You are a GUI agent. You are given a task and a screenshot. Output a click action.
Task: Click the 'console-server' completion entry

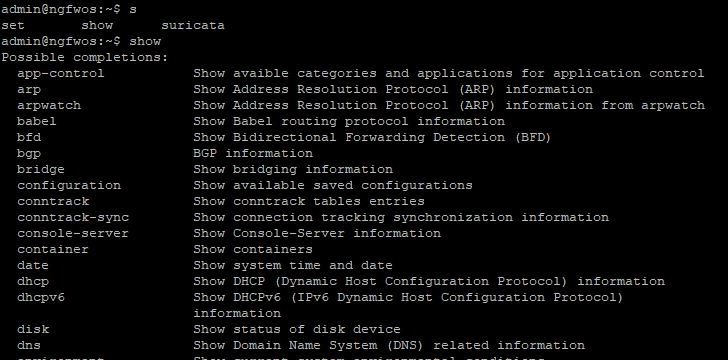(73, 233)
